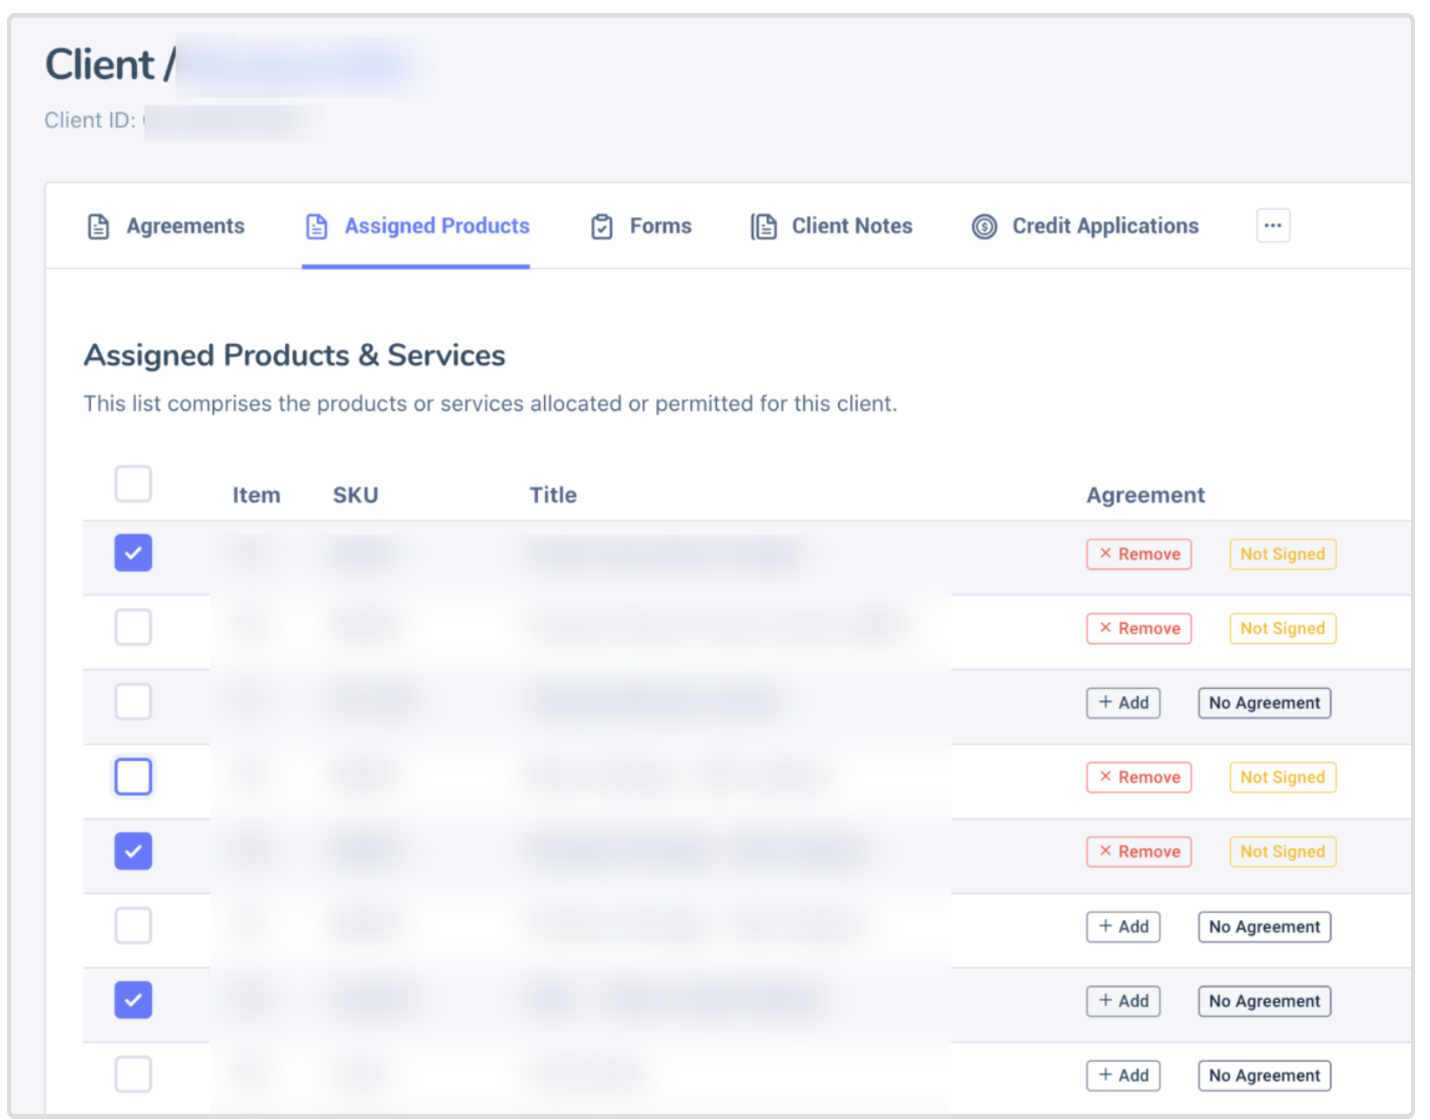
Task: Click the plus Add icon on the last row
Action: 1107,1075
